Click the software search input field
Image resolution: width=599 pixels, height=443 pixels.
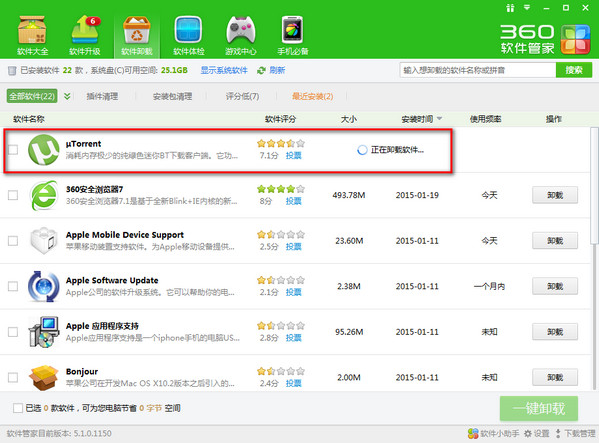tap(478, 70)
